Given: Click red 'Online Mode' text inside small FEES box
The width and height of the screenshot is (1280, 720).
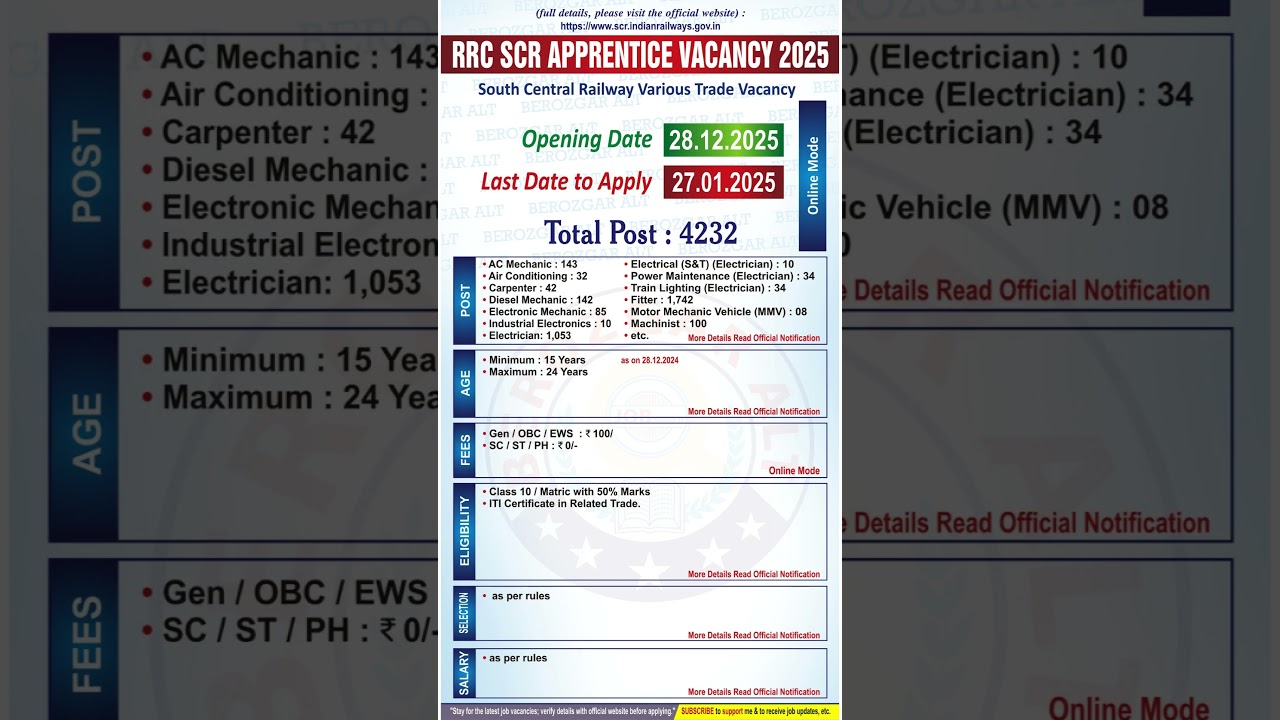Looking at the screenshot, I should (x=794, y=471).
